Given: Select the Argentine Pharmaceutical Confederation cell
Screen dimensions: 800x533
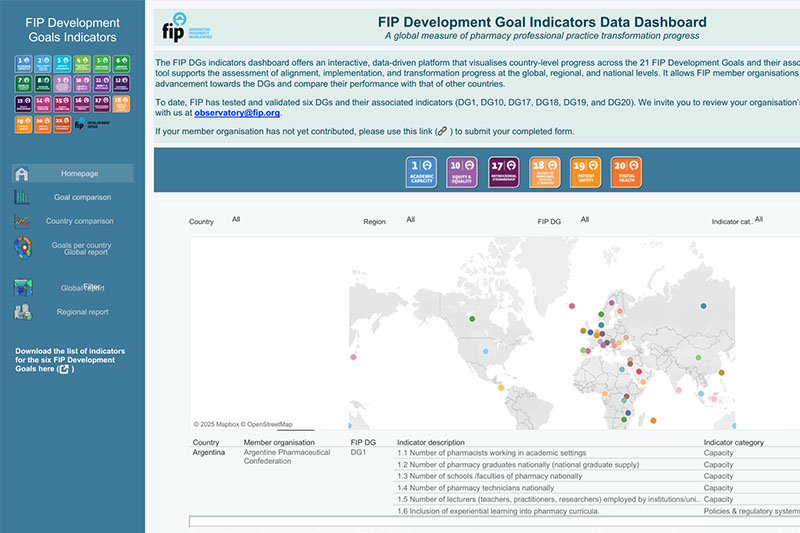Looking at the screenshot, I should (x=287, y=456).
